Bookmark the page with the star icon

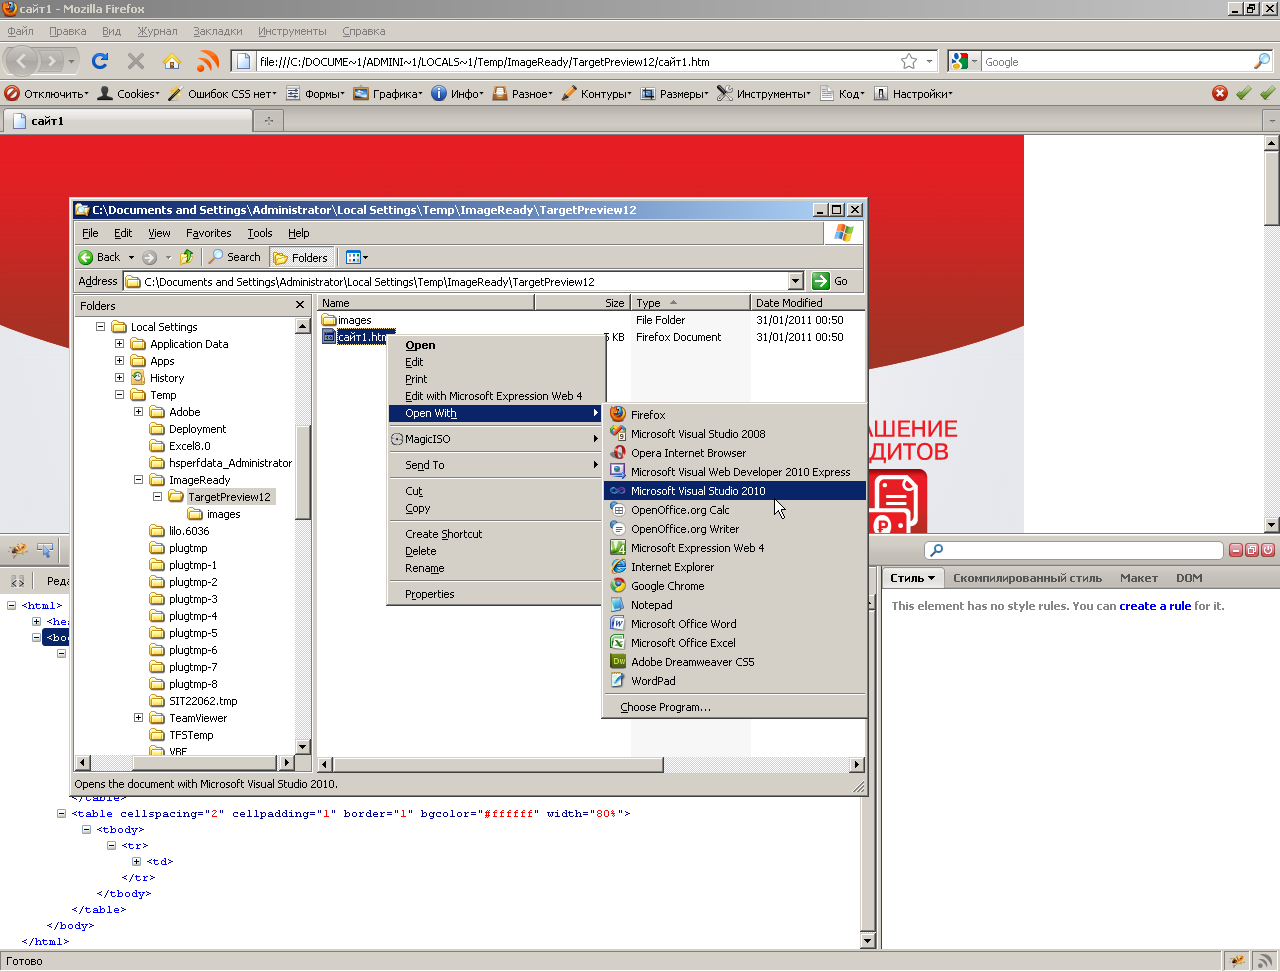point(909,61)
